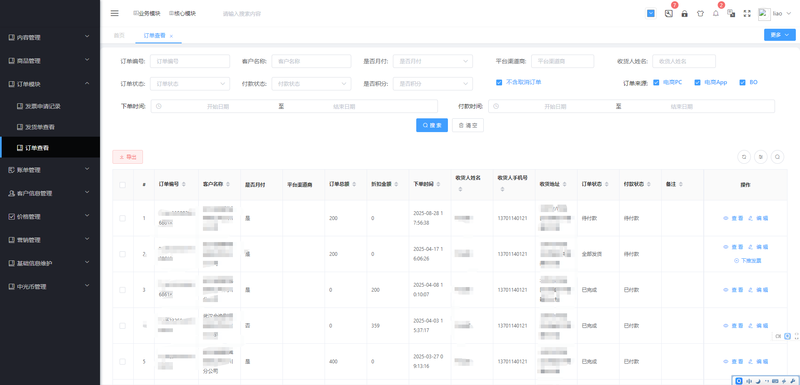800x385 pixels.
Task: Collapse the sidebar with the hamburger icon
Action: [114, 13]
